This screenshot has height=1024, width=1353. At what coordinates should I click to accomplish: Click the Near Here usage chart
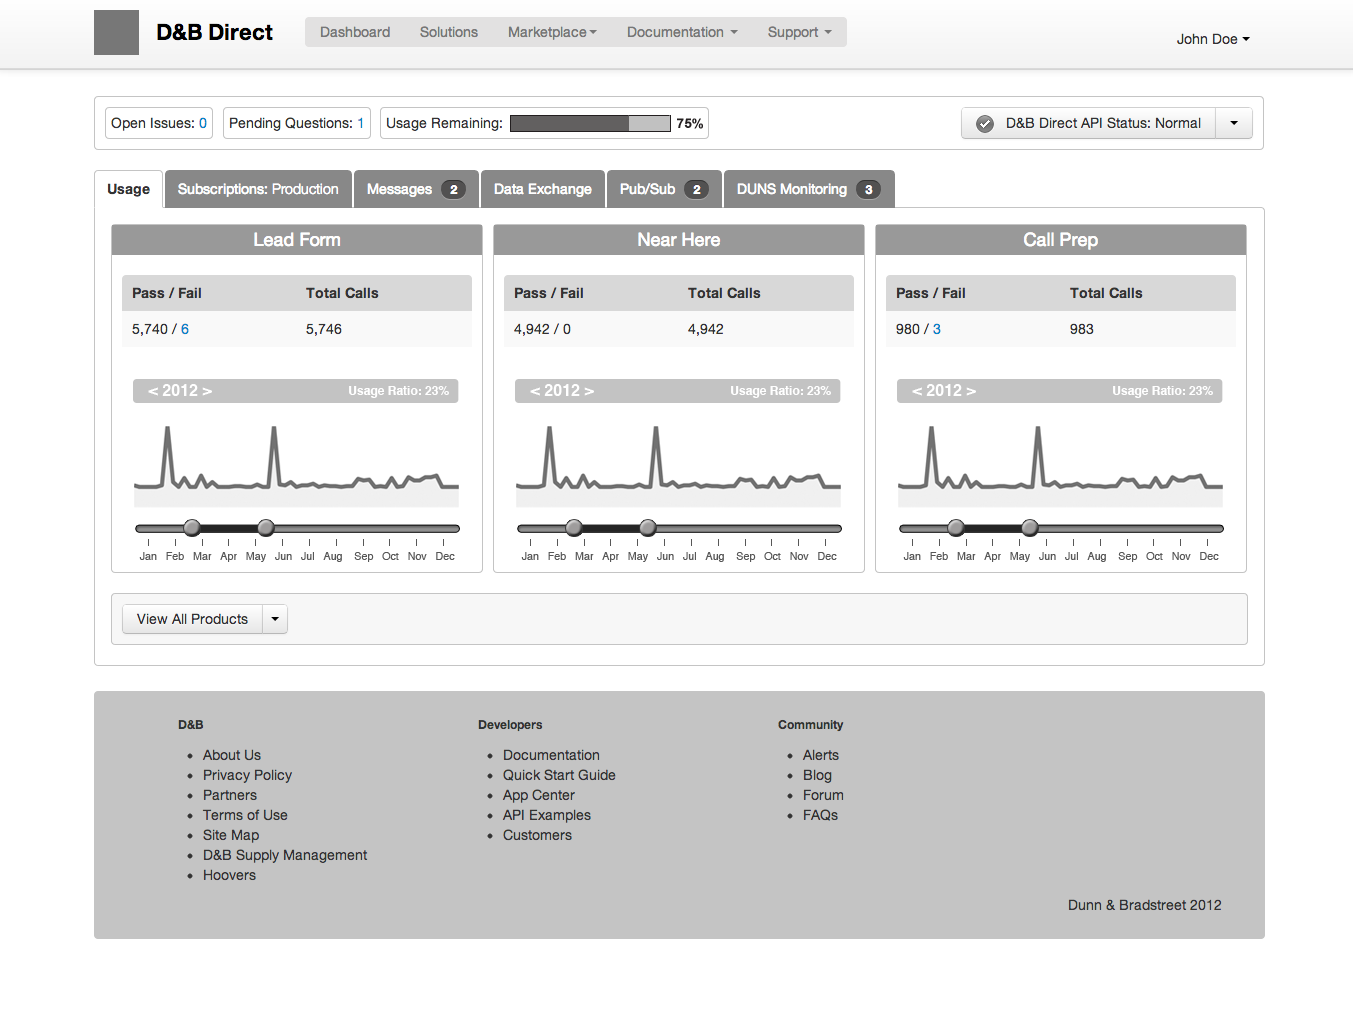(x=678, y=465)
